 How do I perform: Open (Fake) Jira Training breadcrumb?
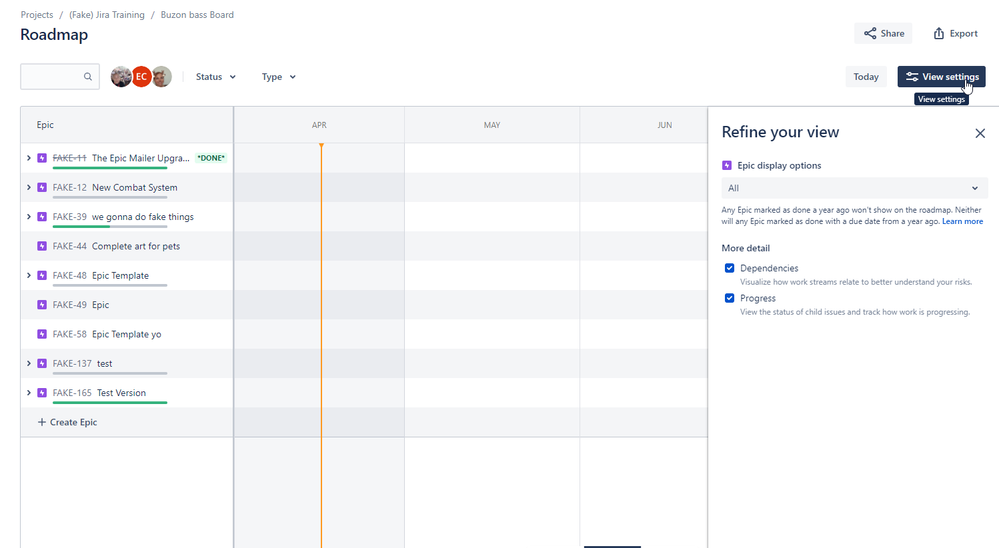point(107,15)
